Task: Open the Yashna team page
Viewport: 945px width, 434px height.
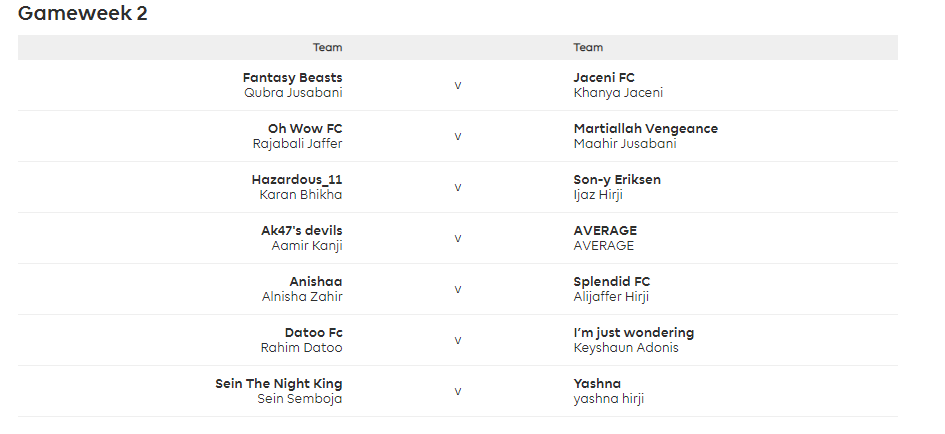Action: 597,384
